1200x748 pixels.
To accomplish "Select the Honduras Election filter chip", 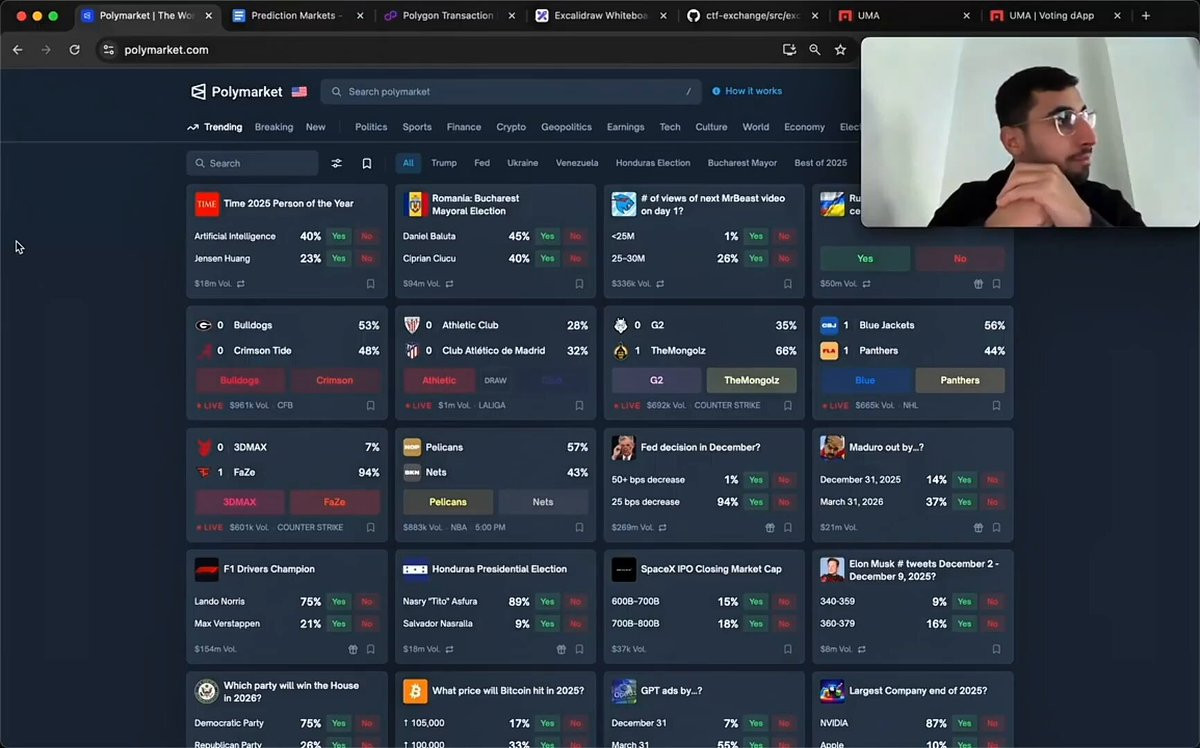I will [x=653, y=163].
